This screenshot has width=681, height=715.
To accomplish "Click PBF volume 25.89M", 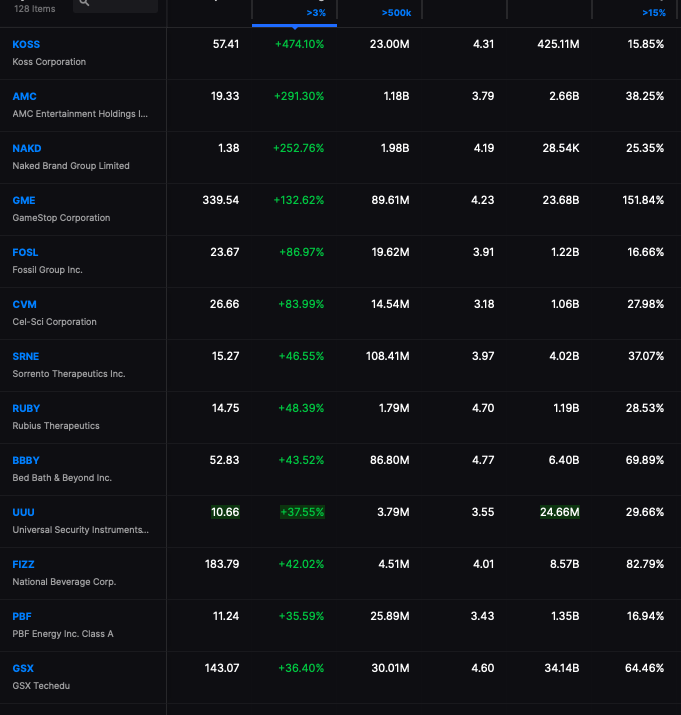I will tap(390, 616).
